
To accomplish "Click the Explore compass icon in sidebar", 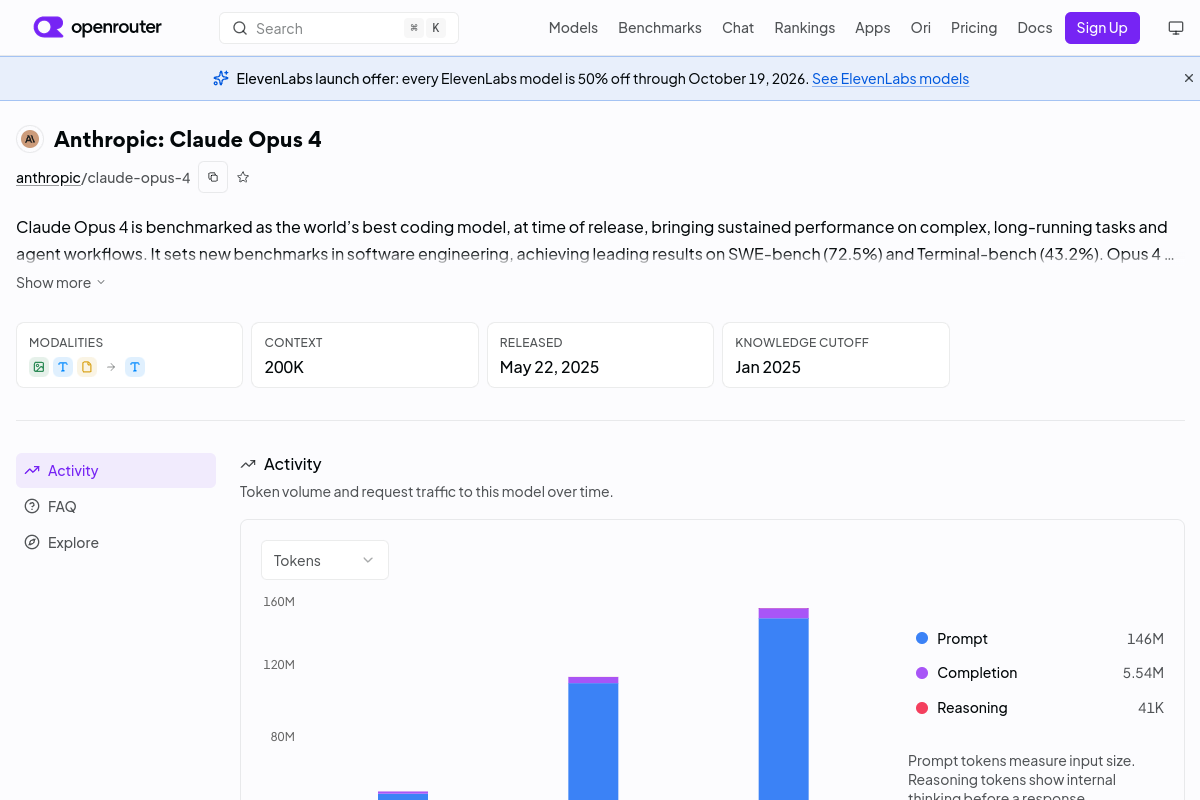I will (x=32, y=542).
